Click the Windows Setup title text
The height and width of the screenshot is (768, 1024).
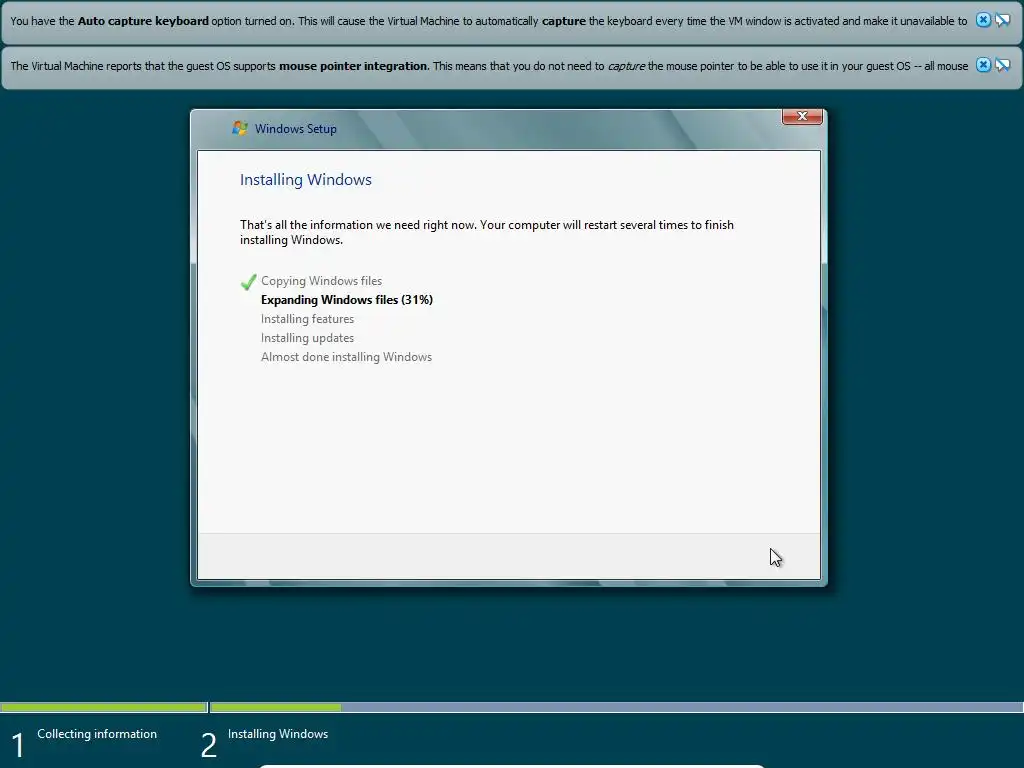[296, 129]
